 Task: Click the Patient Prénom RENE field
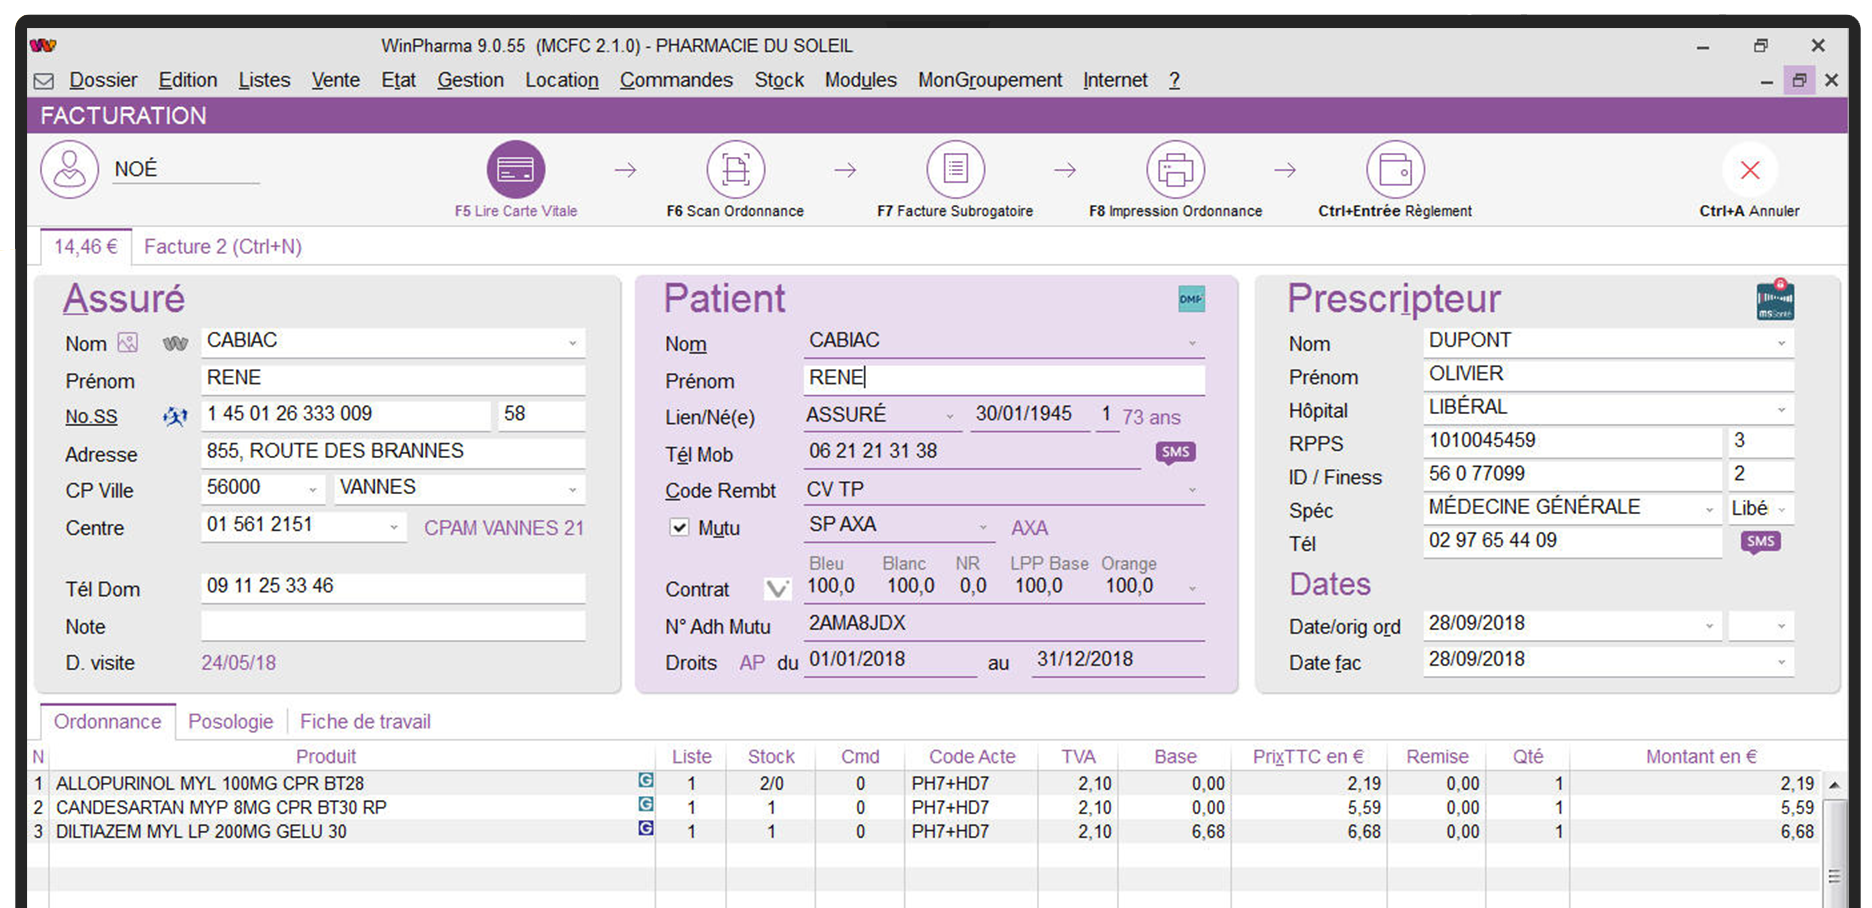click(1004, 378)
